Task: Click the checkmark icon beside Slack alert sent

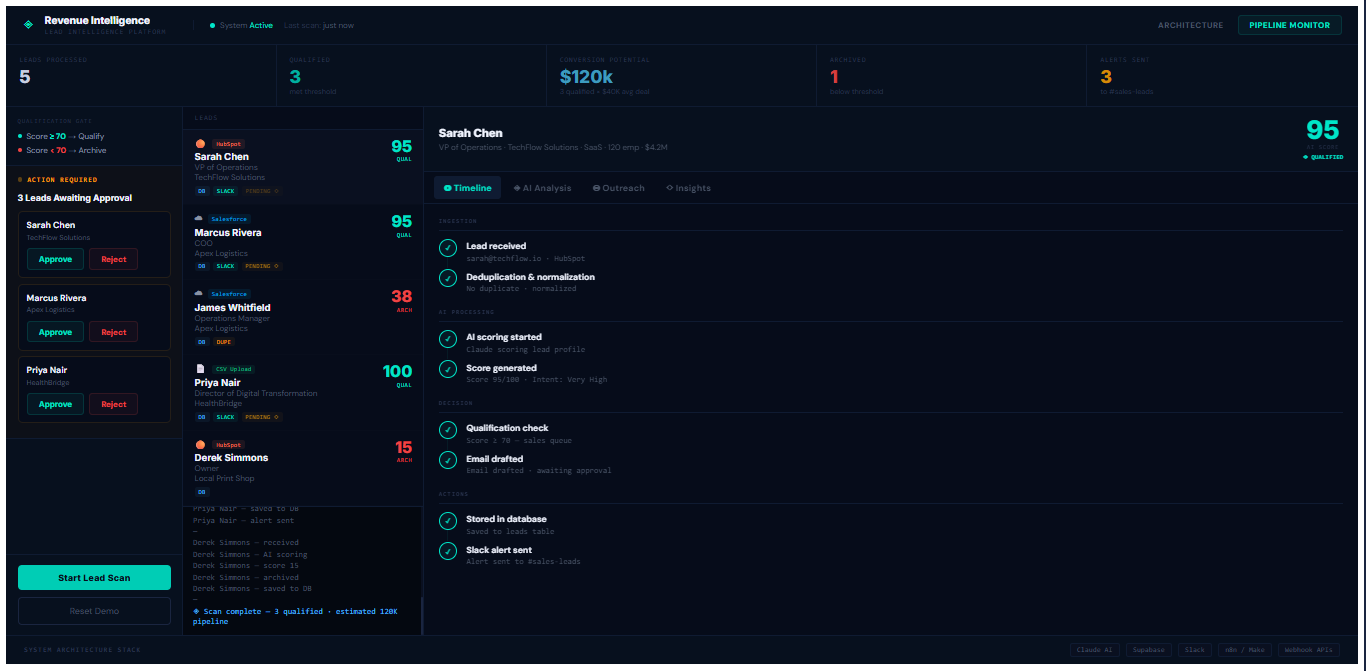Action: tap(448, 551)
